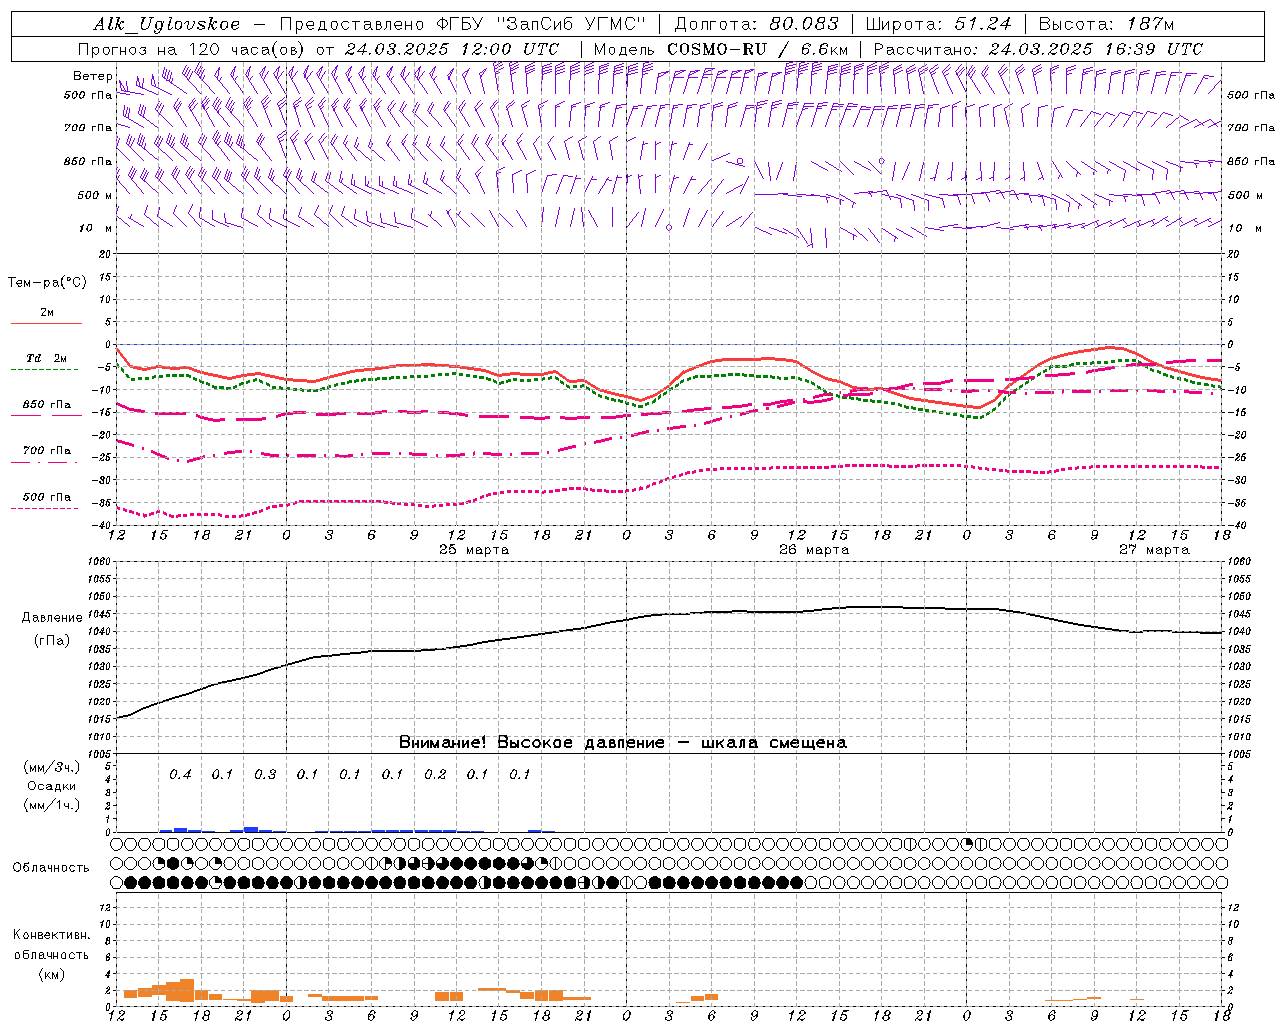Click the high pressure warning Внимание! text
Image resolution: width=1280 pixels, height=1024 pixels.
point(623,743)
